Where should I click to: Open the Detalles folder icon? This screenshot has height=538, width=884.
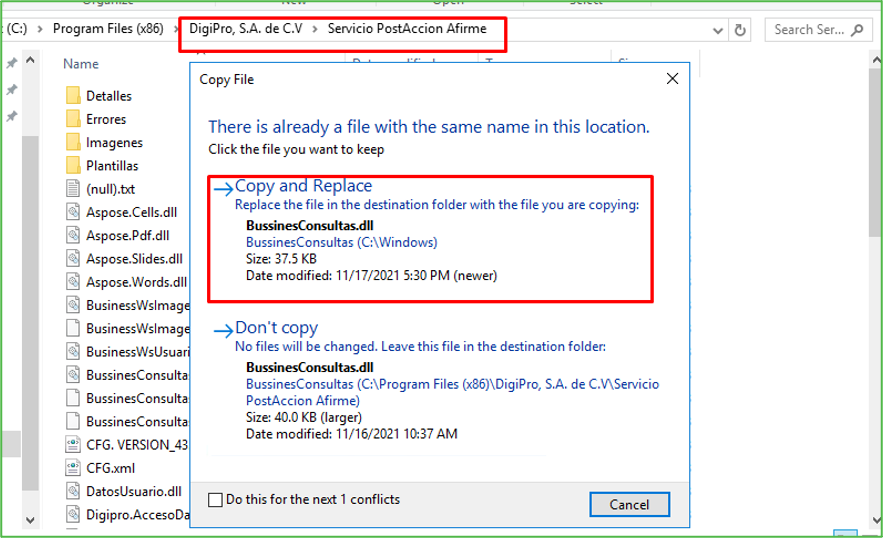(72, 96)
